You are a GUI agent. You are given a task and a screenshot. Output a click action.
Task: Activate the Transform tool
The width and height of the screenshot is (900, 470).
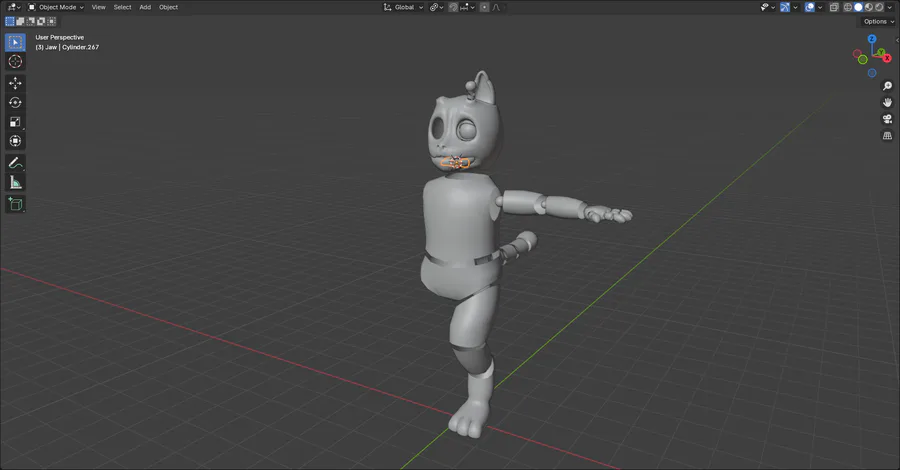tap(15, 141)
